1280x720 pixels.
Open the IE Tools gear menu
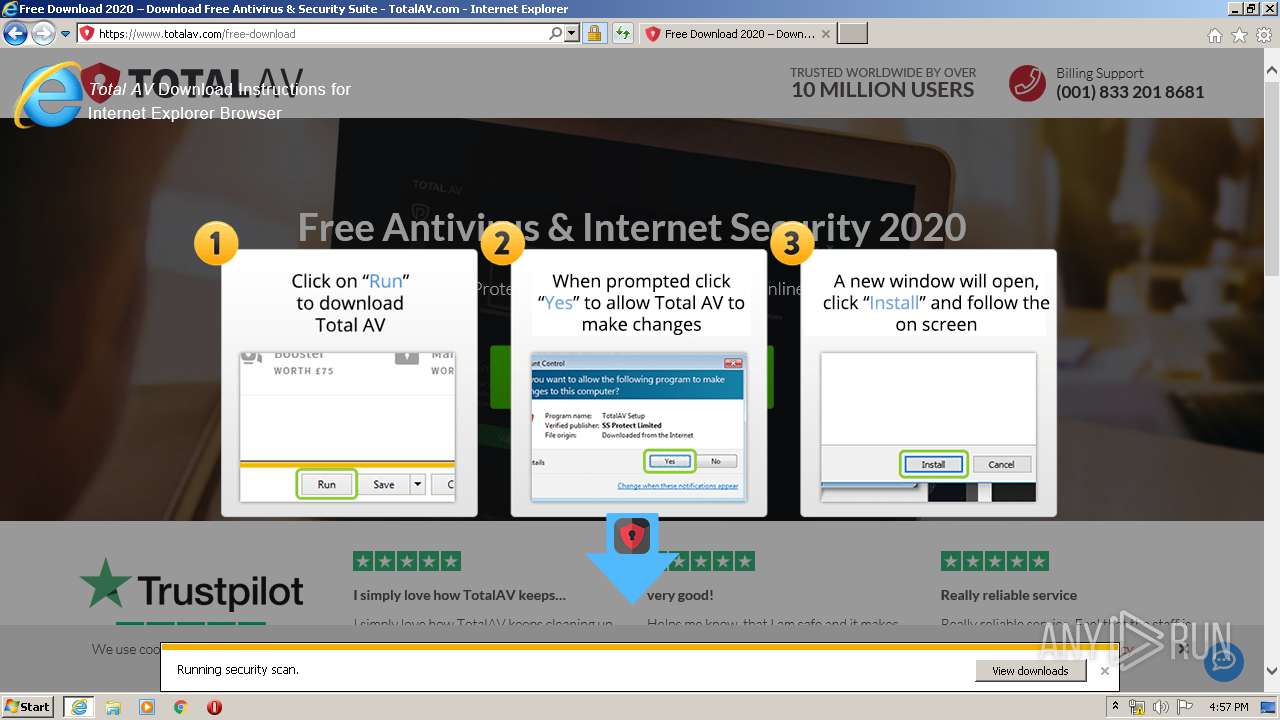1263,35
